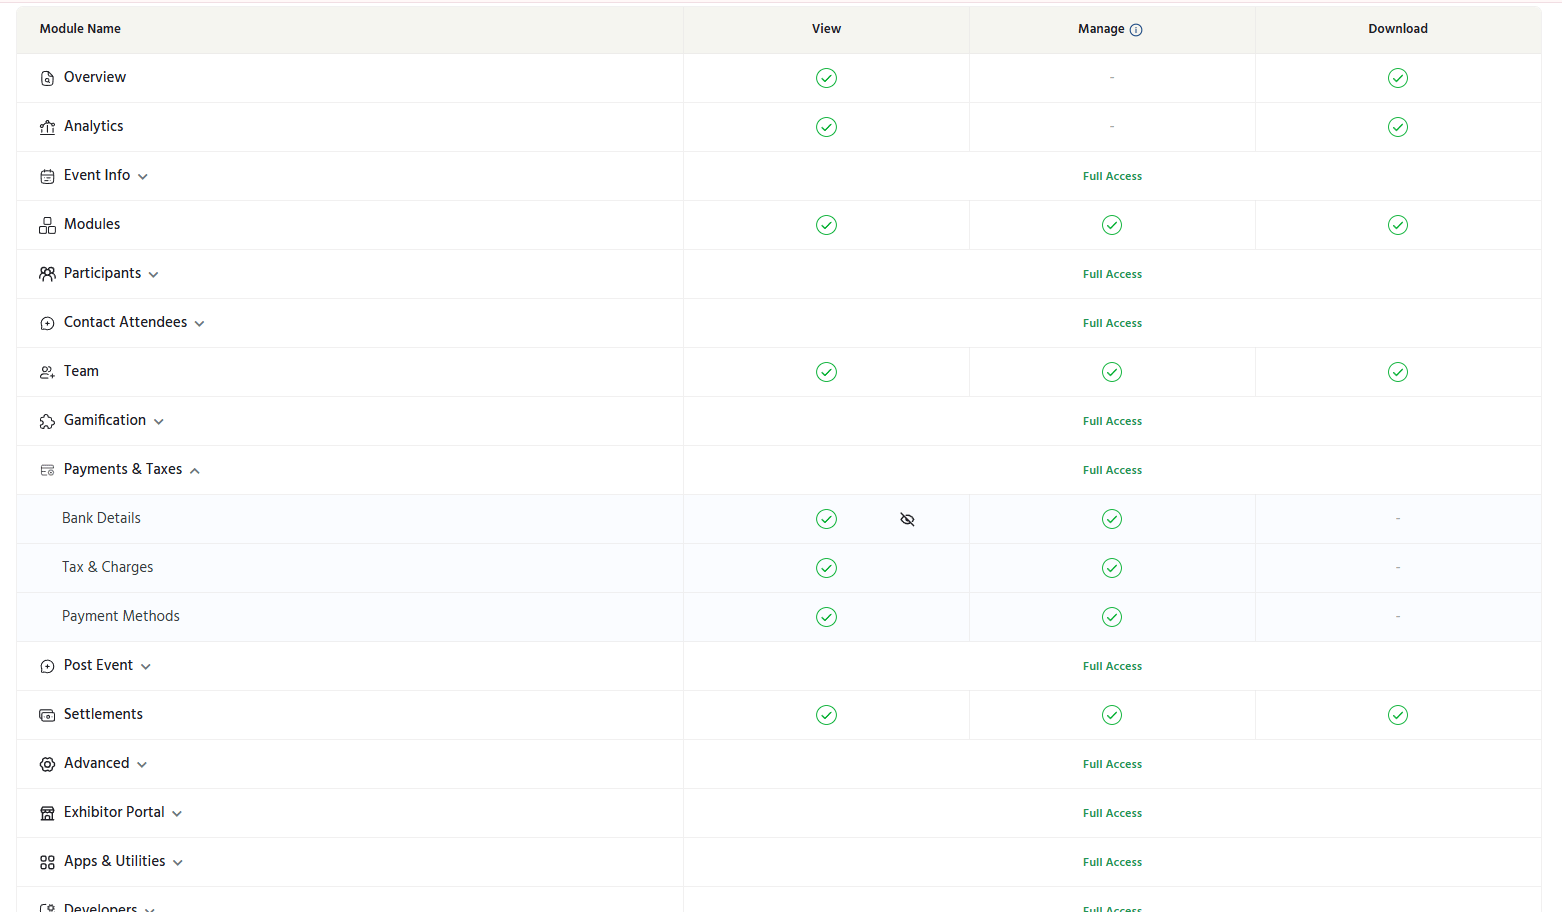1562x912 pixels.
Task: Click the Module Name column header
Action: point(80,29)
